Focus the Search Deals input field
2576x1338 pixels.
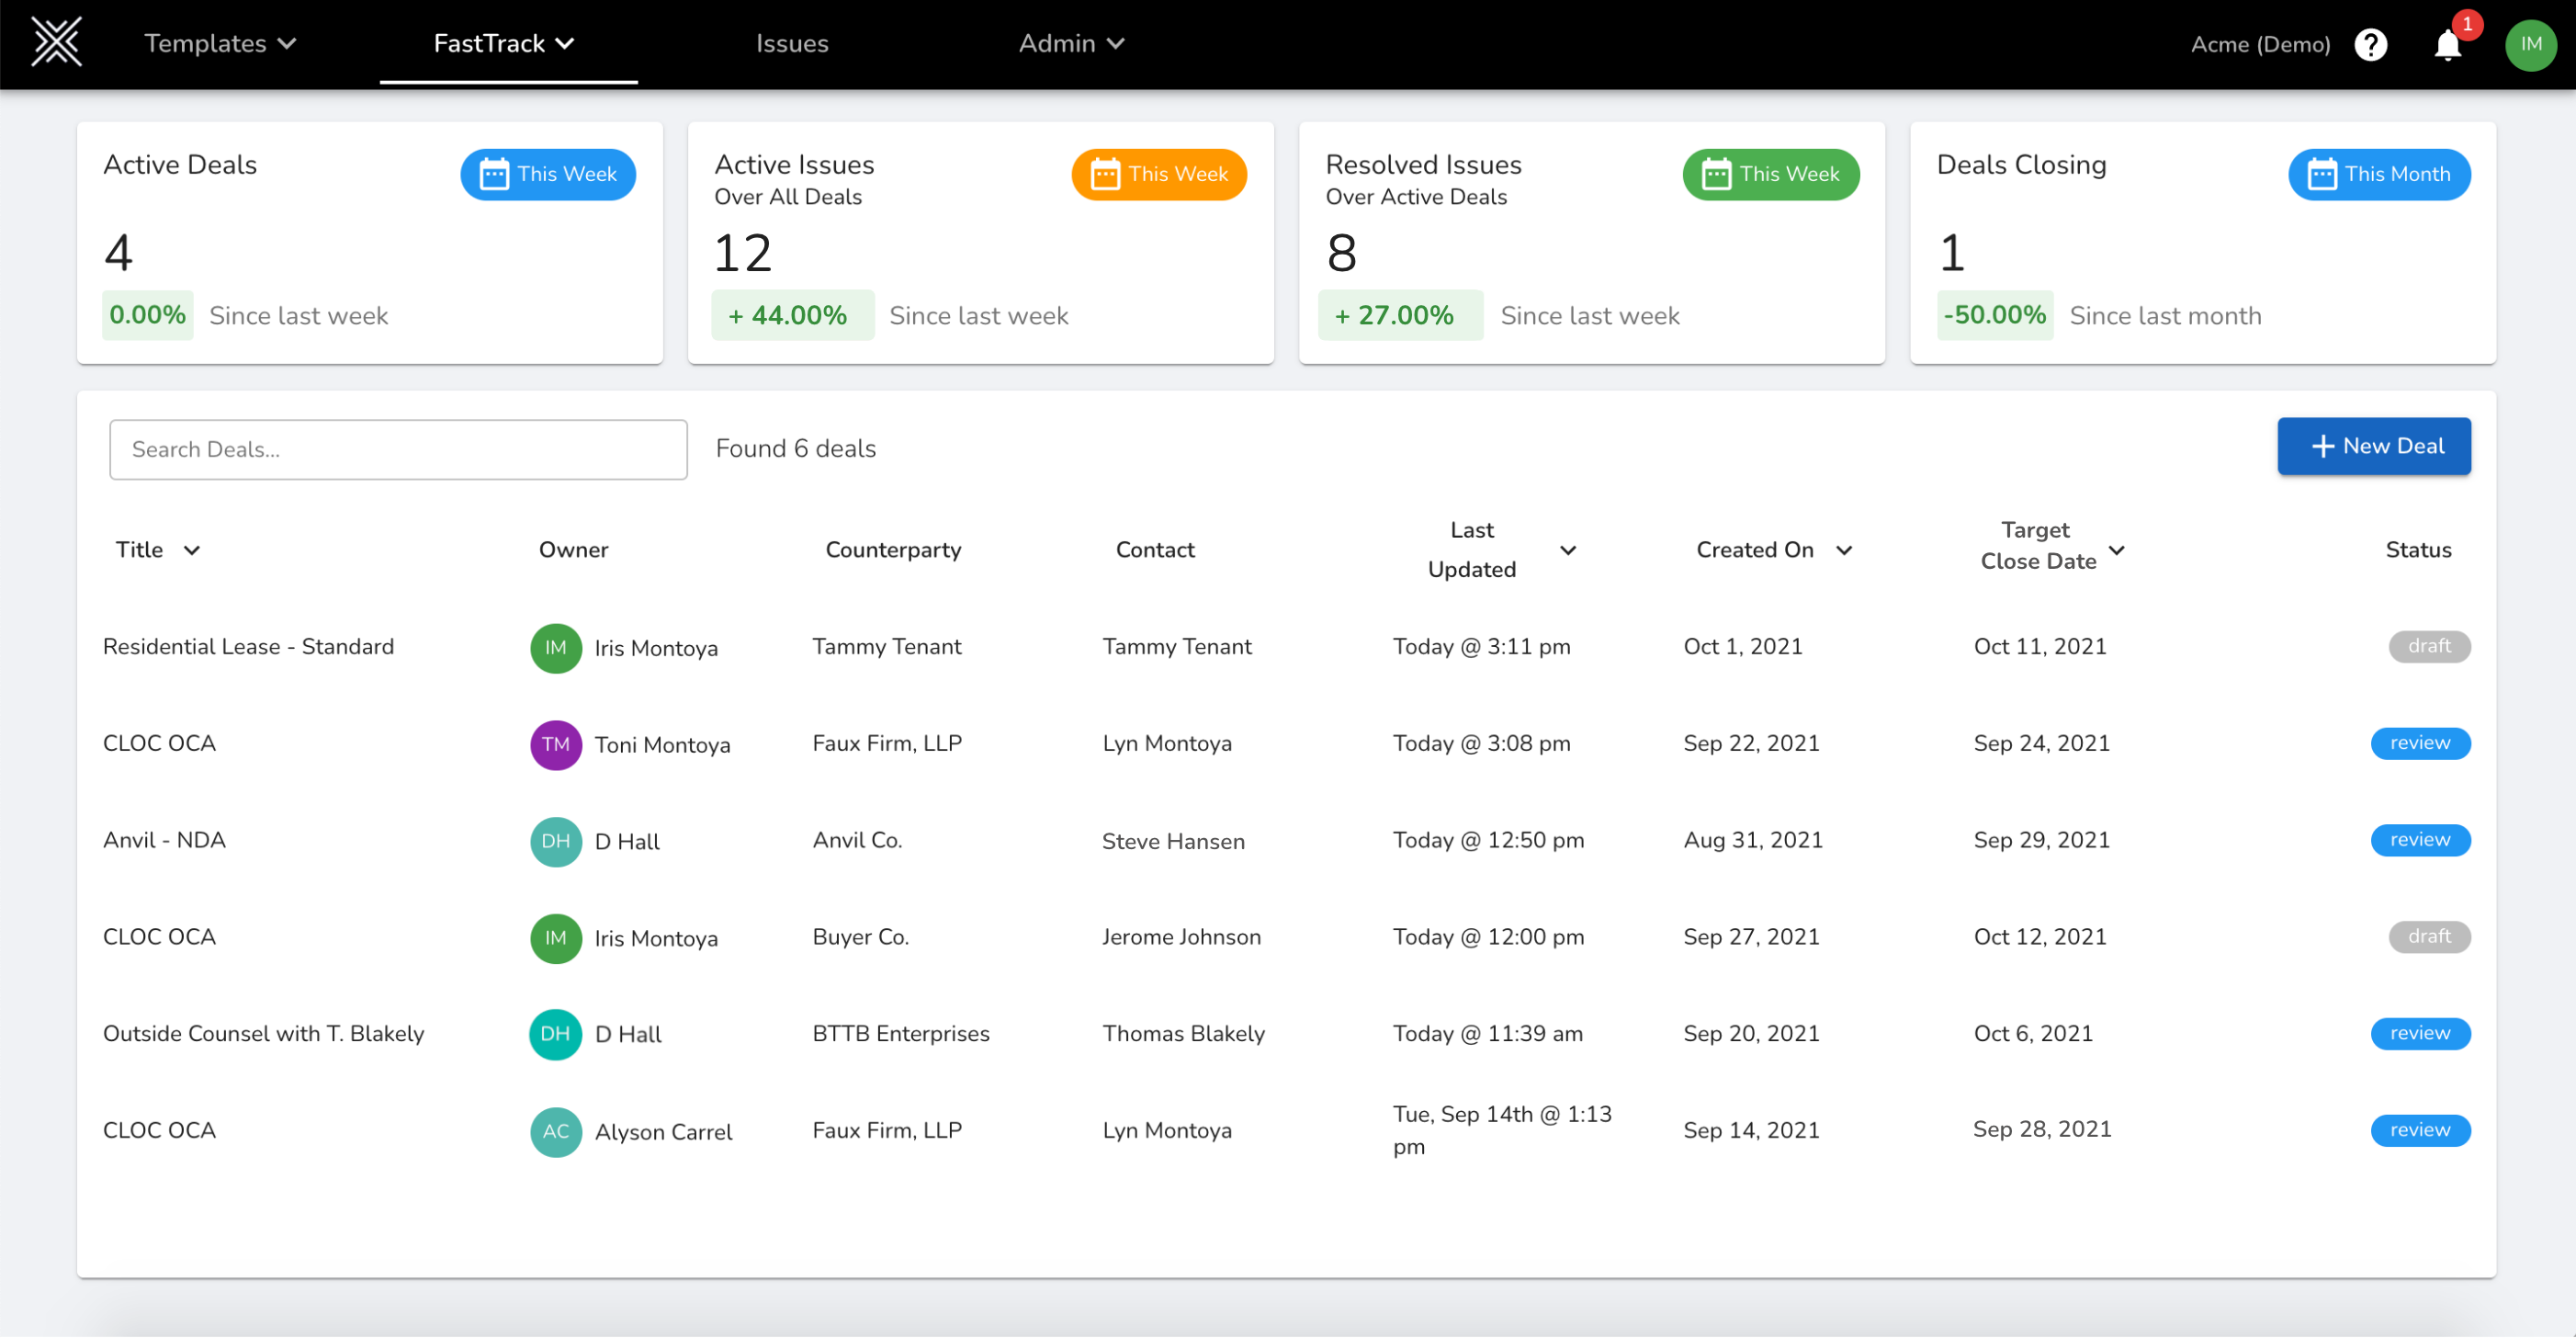(x=398, y=450)
